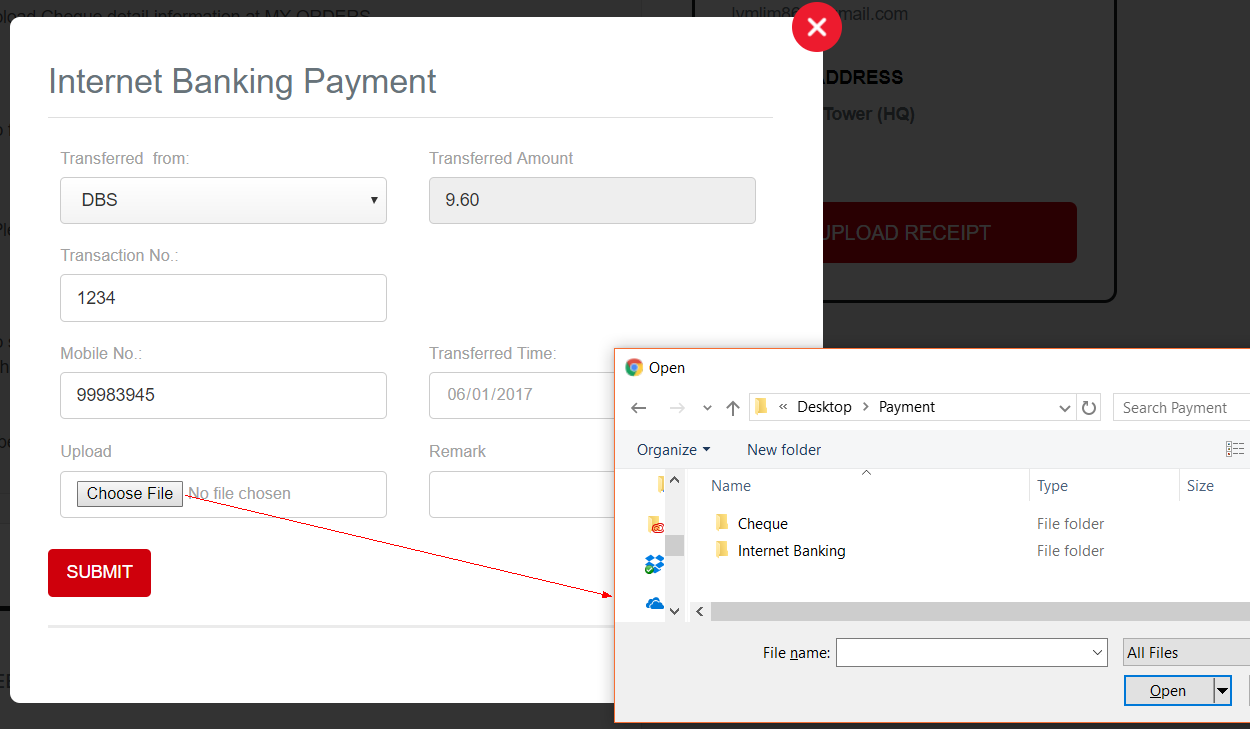Select Creative Cloud Files in sidebar
The height and width of the screenshot is (729, 1250).
point(655,525)
